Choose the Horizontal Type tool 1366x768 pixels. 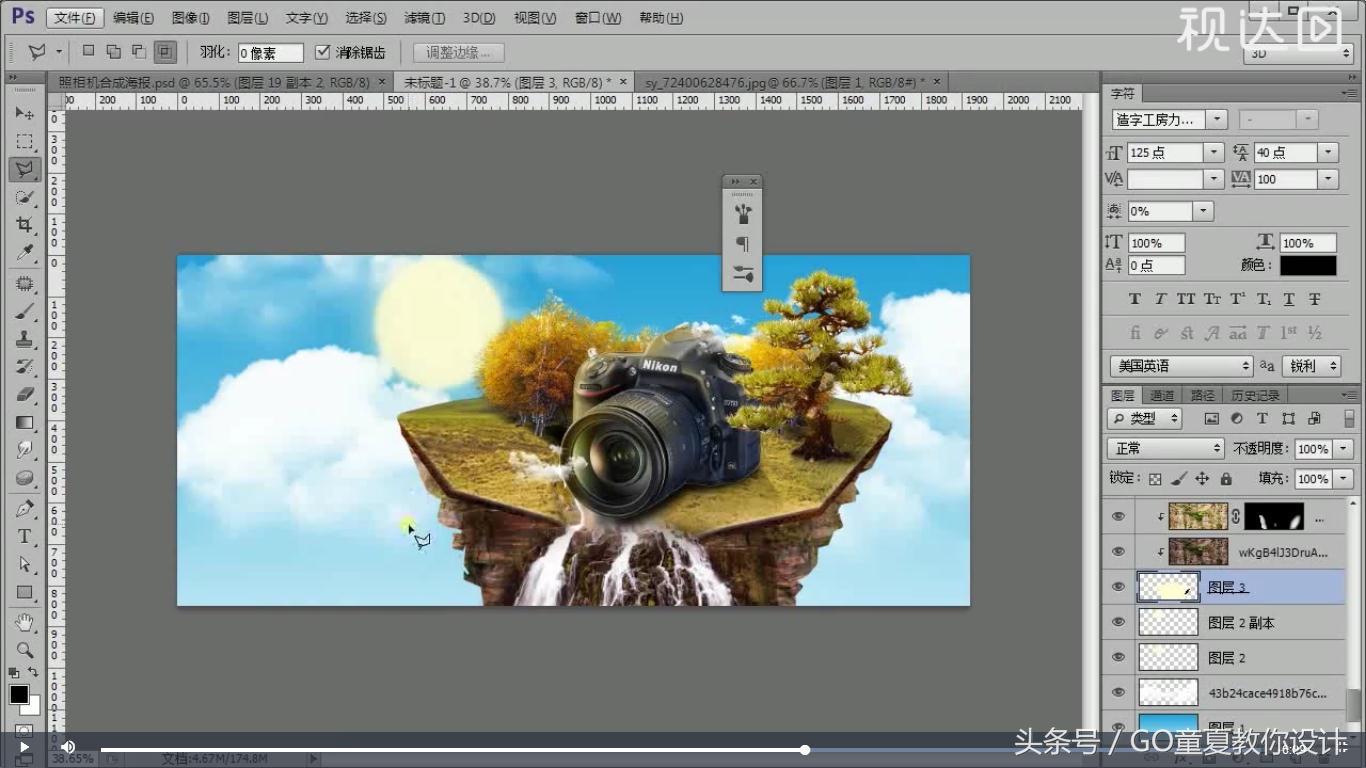point(25,536)
